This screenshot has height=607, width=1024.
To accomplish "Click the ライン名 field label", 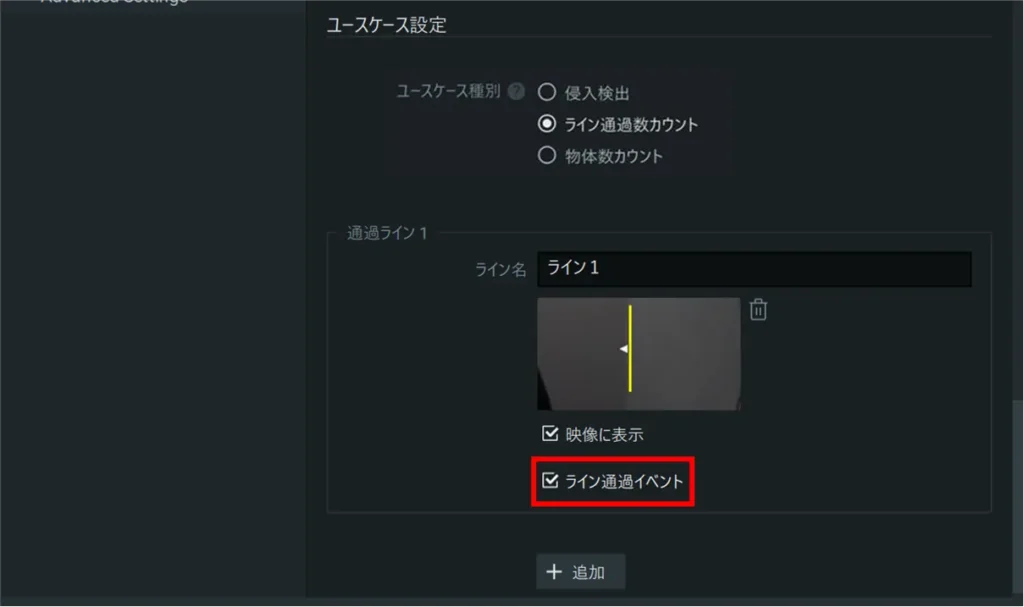I will coord(500,269).
